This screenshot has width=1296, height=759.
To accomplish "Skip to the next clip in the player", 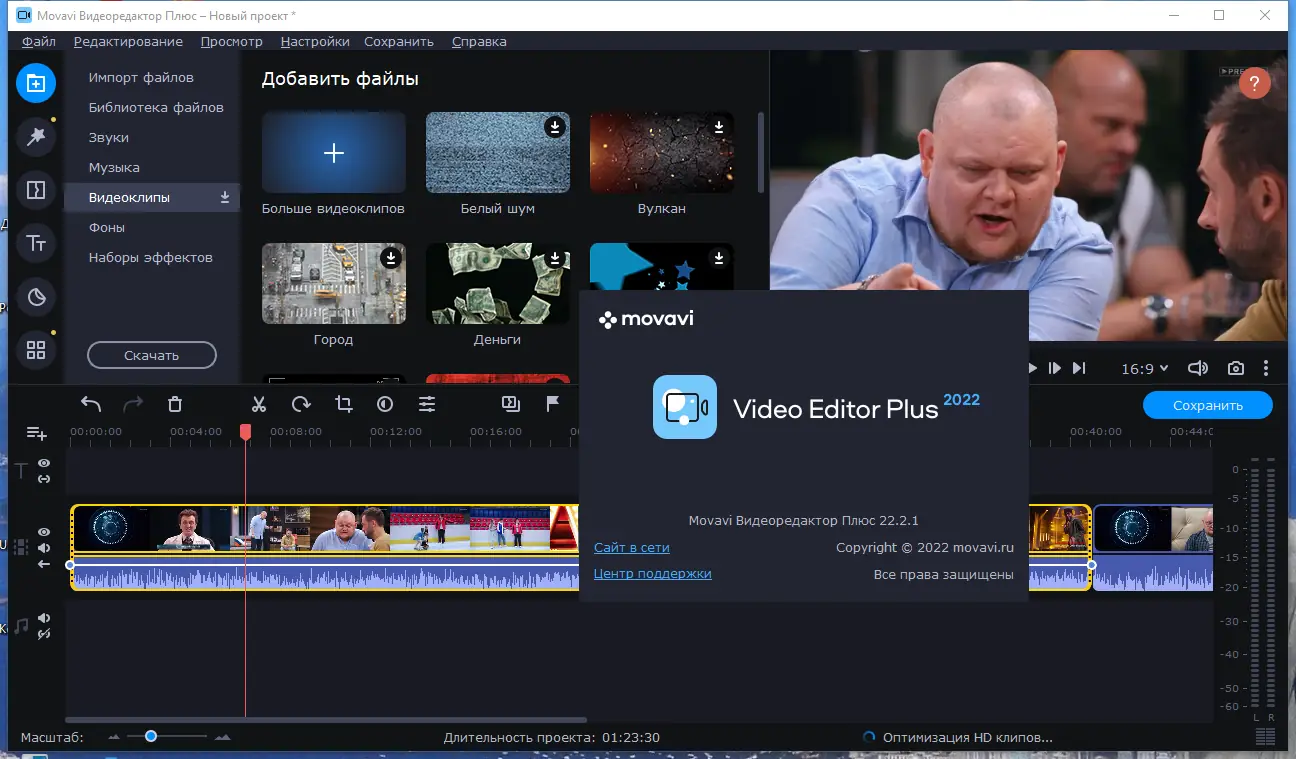I will point(1078,368).
